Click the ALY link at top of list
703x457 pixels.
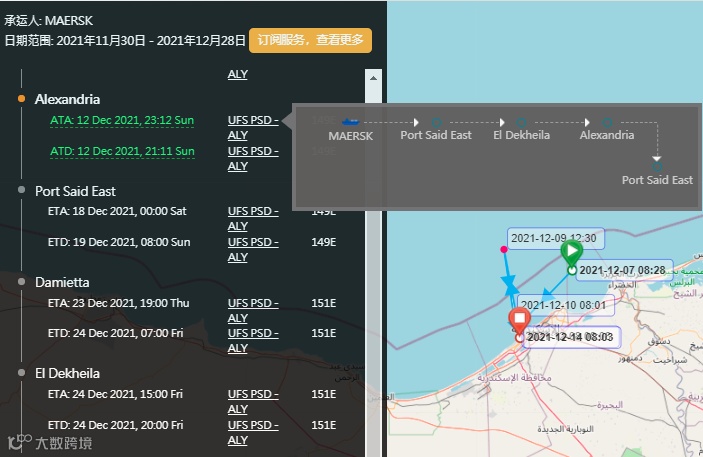point(238,74)
